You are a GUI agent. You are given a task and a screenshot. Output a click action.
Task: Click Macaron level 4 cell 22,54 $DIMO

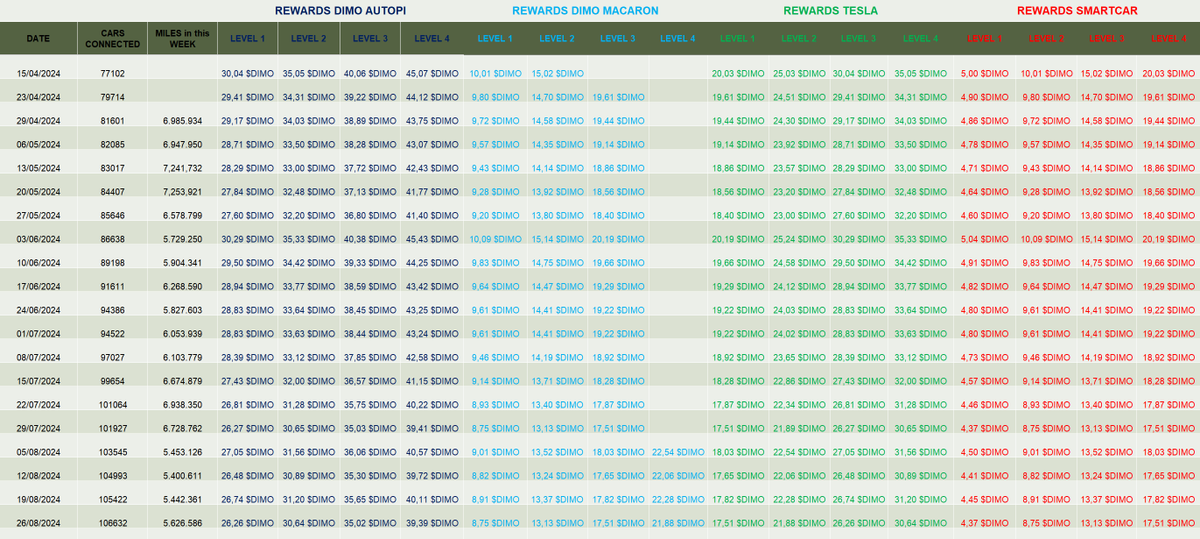pyautogui.click(x=679, y=451)
